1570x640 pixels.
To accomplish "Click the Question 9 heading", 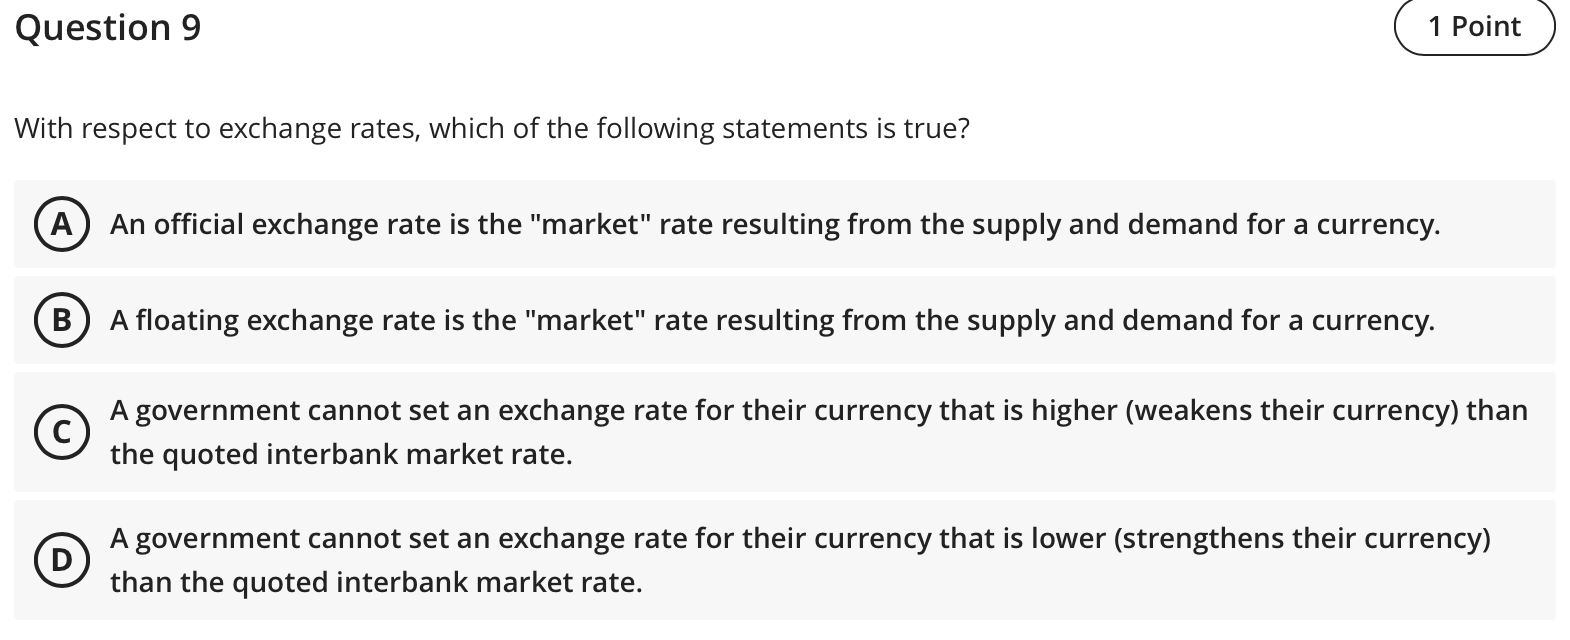I will pos(108,27).
